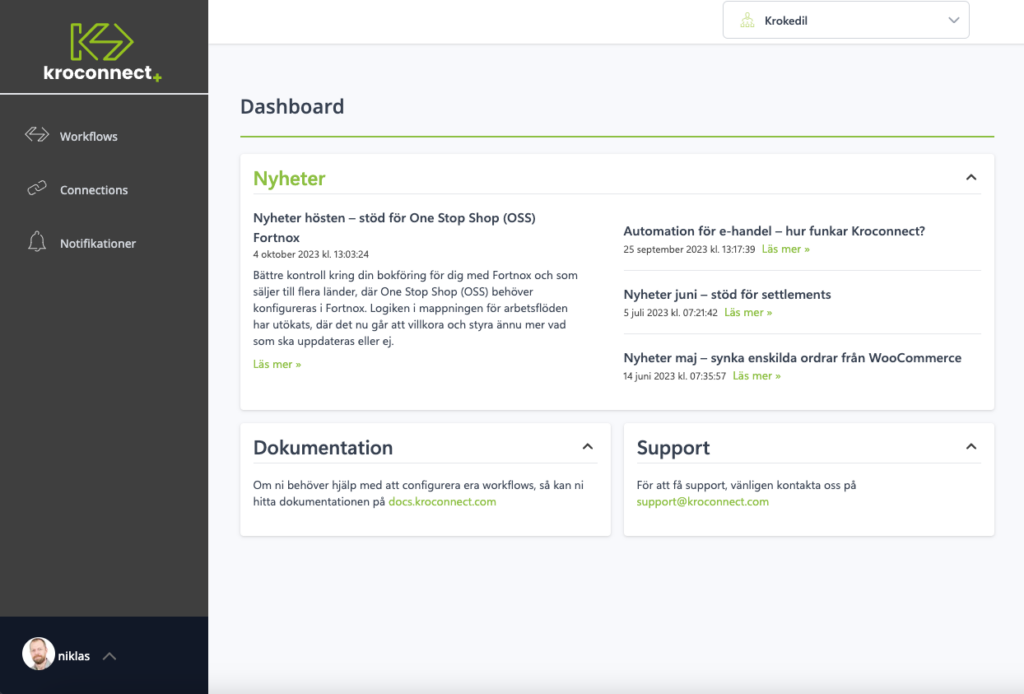Read more on the Fortnox OSS news

(x=277, y=364)
